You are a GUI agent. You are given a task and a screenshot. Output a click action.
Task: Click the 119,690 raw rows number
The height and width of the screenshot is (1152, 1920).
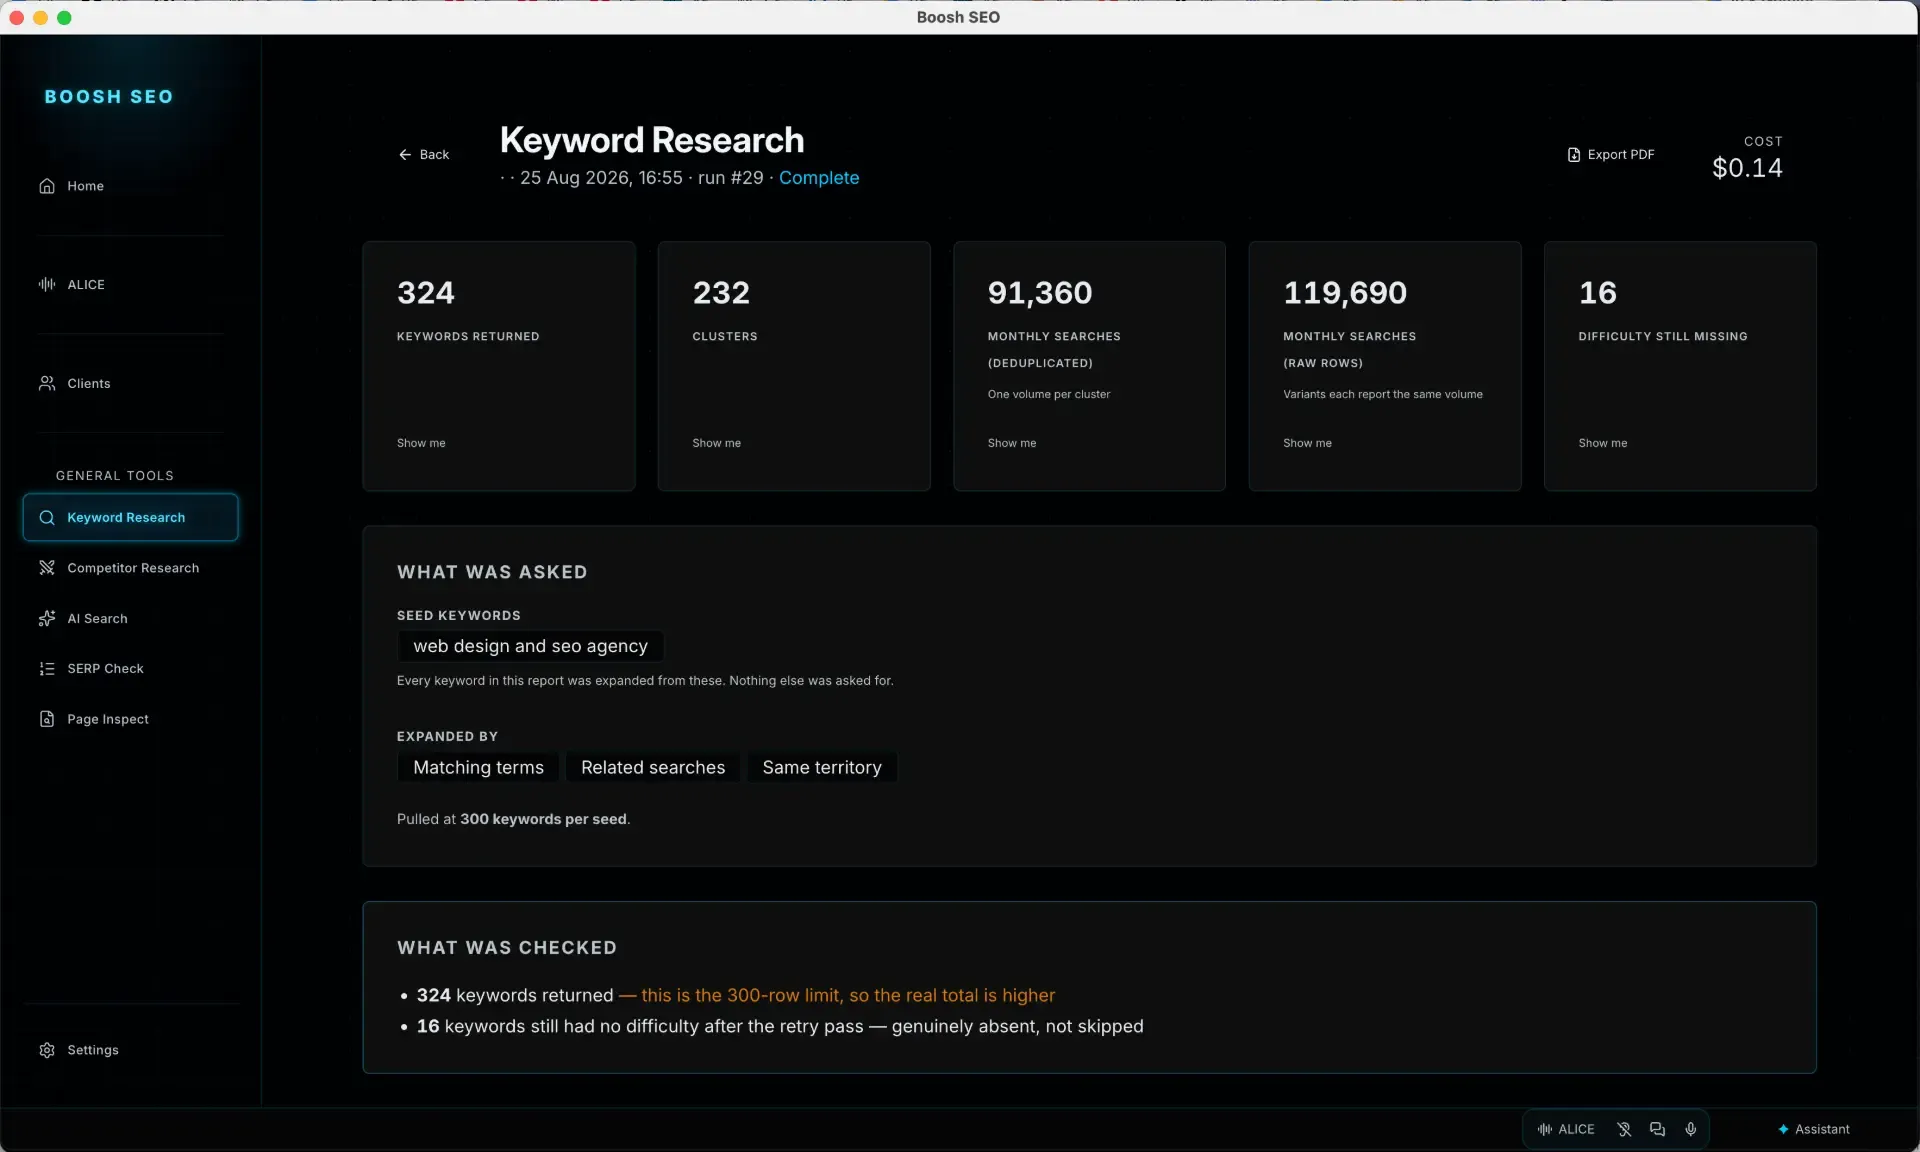[1345, 293]
